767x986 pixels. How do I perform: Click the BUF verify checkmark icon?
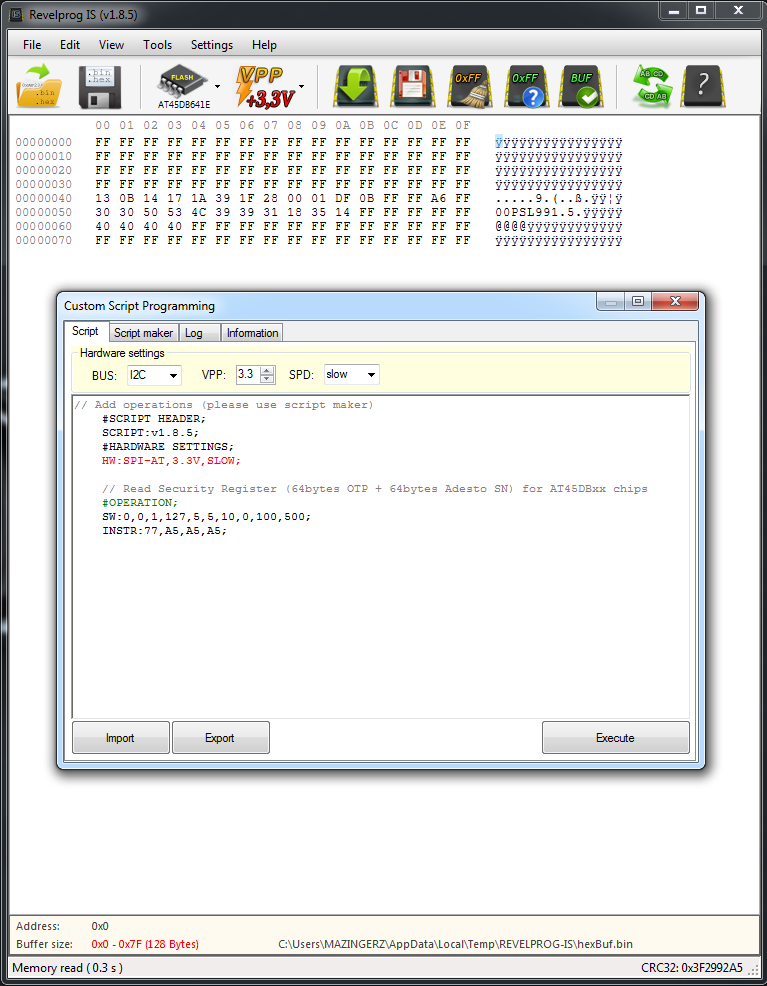point(581,86)
